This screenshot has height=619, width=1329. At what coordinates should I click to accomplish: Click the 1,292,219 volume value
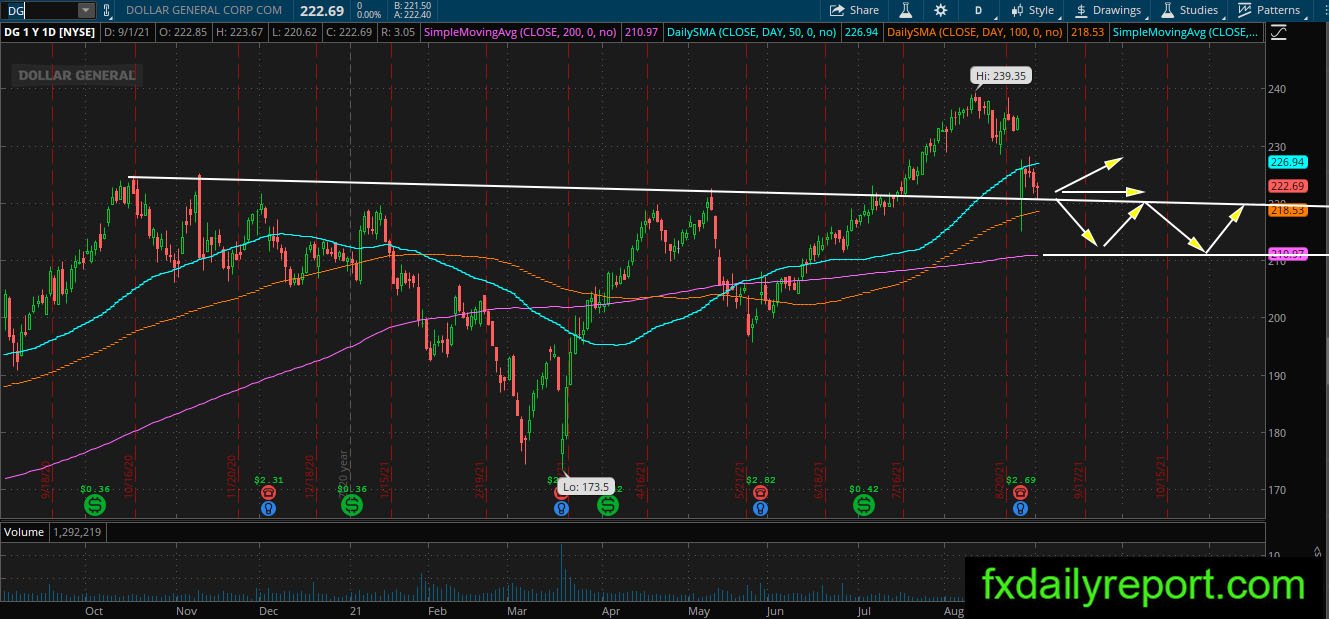(77, 532)
